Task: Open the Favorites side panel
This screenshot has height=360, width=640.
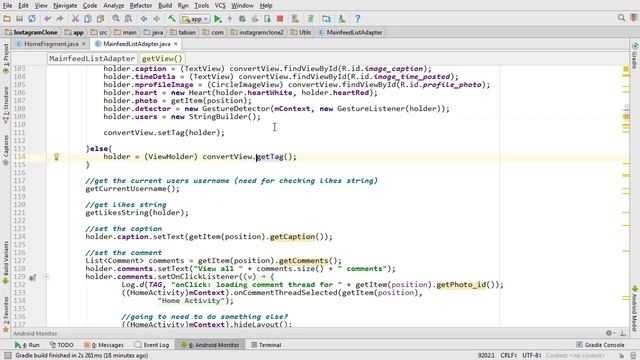Action: [x=6, y=314]
